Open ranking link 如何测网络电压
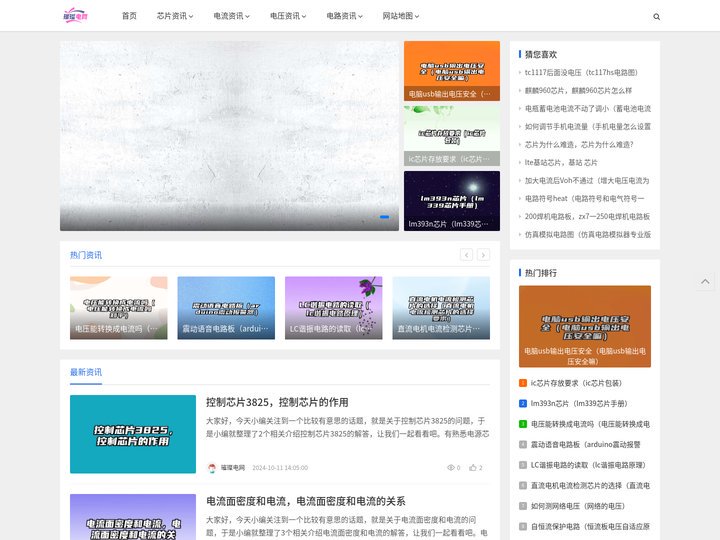 click(578, 506)
